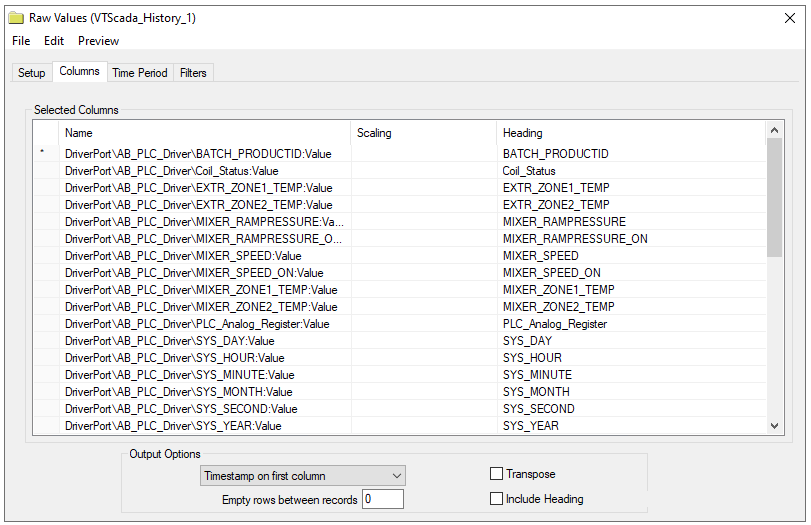Switch to the Setup tab
Viewport: 811px width, 525px height.
[x=32, y=73]
